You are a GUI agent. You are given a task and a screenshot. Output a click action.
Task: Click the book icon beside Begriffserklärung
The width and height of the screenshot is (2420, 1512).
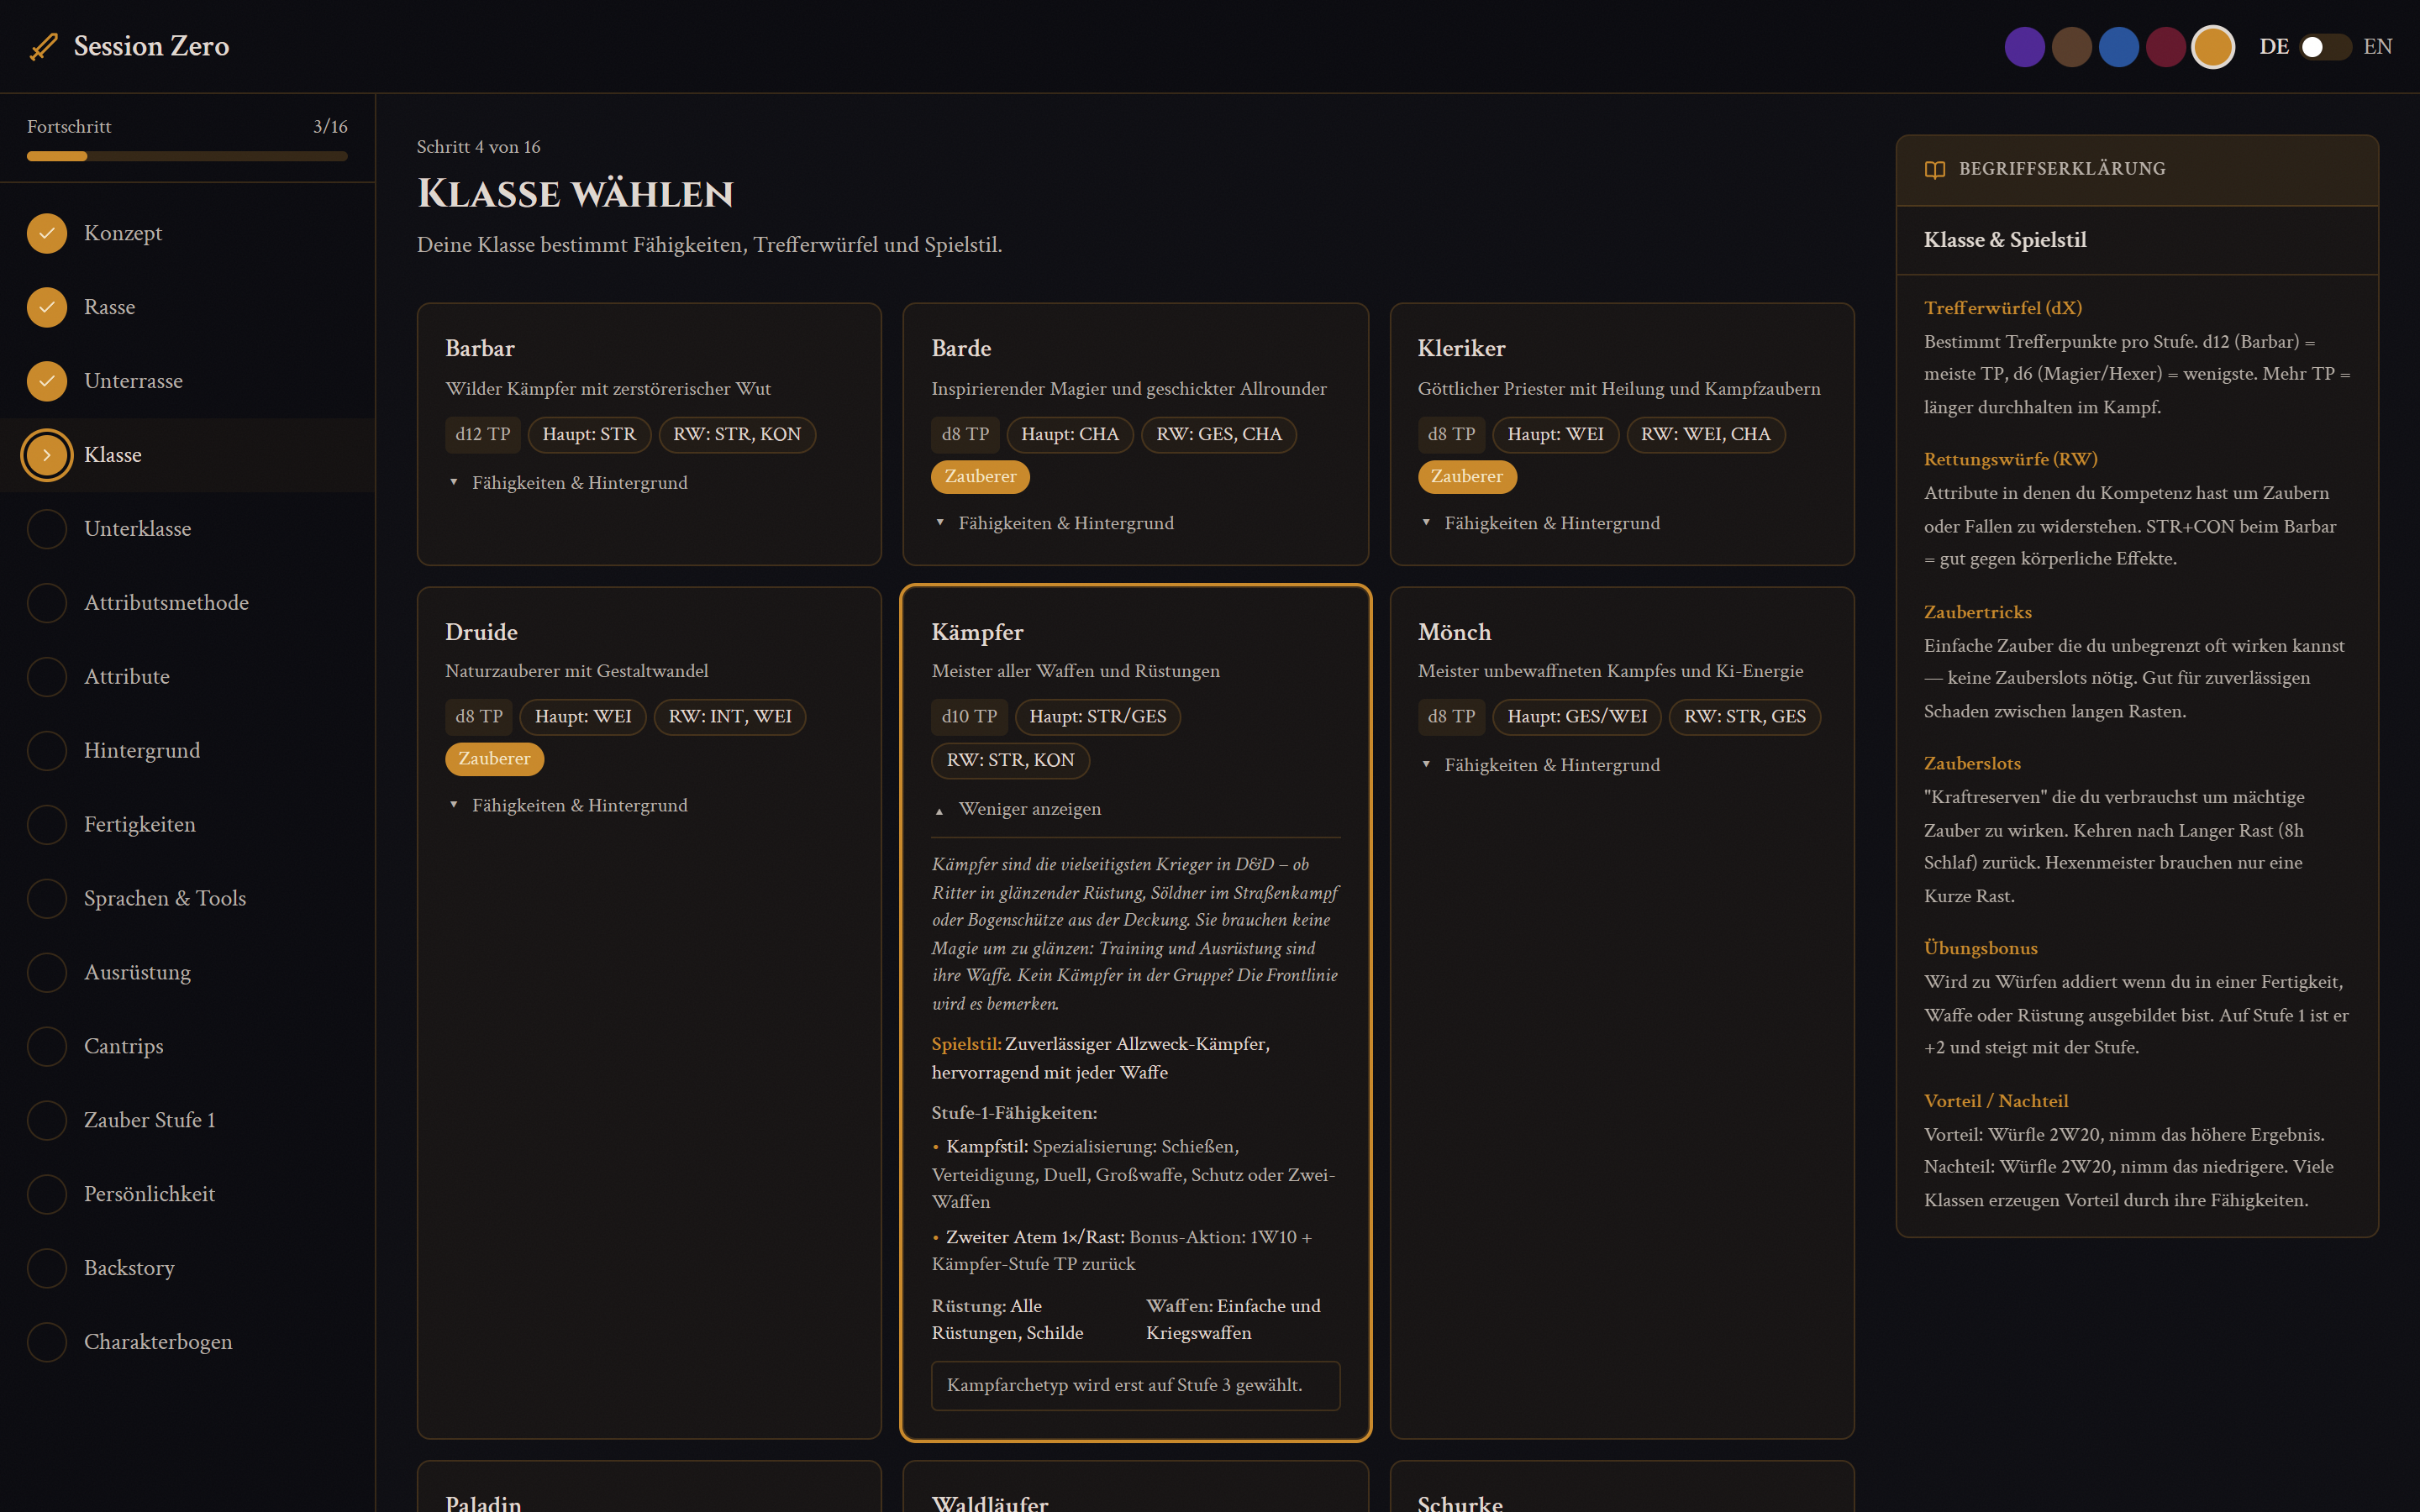[1935, 169]
